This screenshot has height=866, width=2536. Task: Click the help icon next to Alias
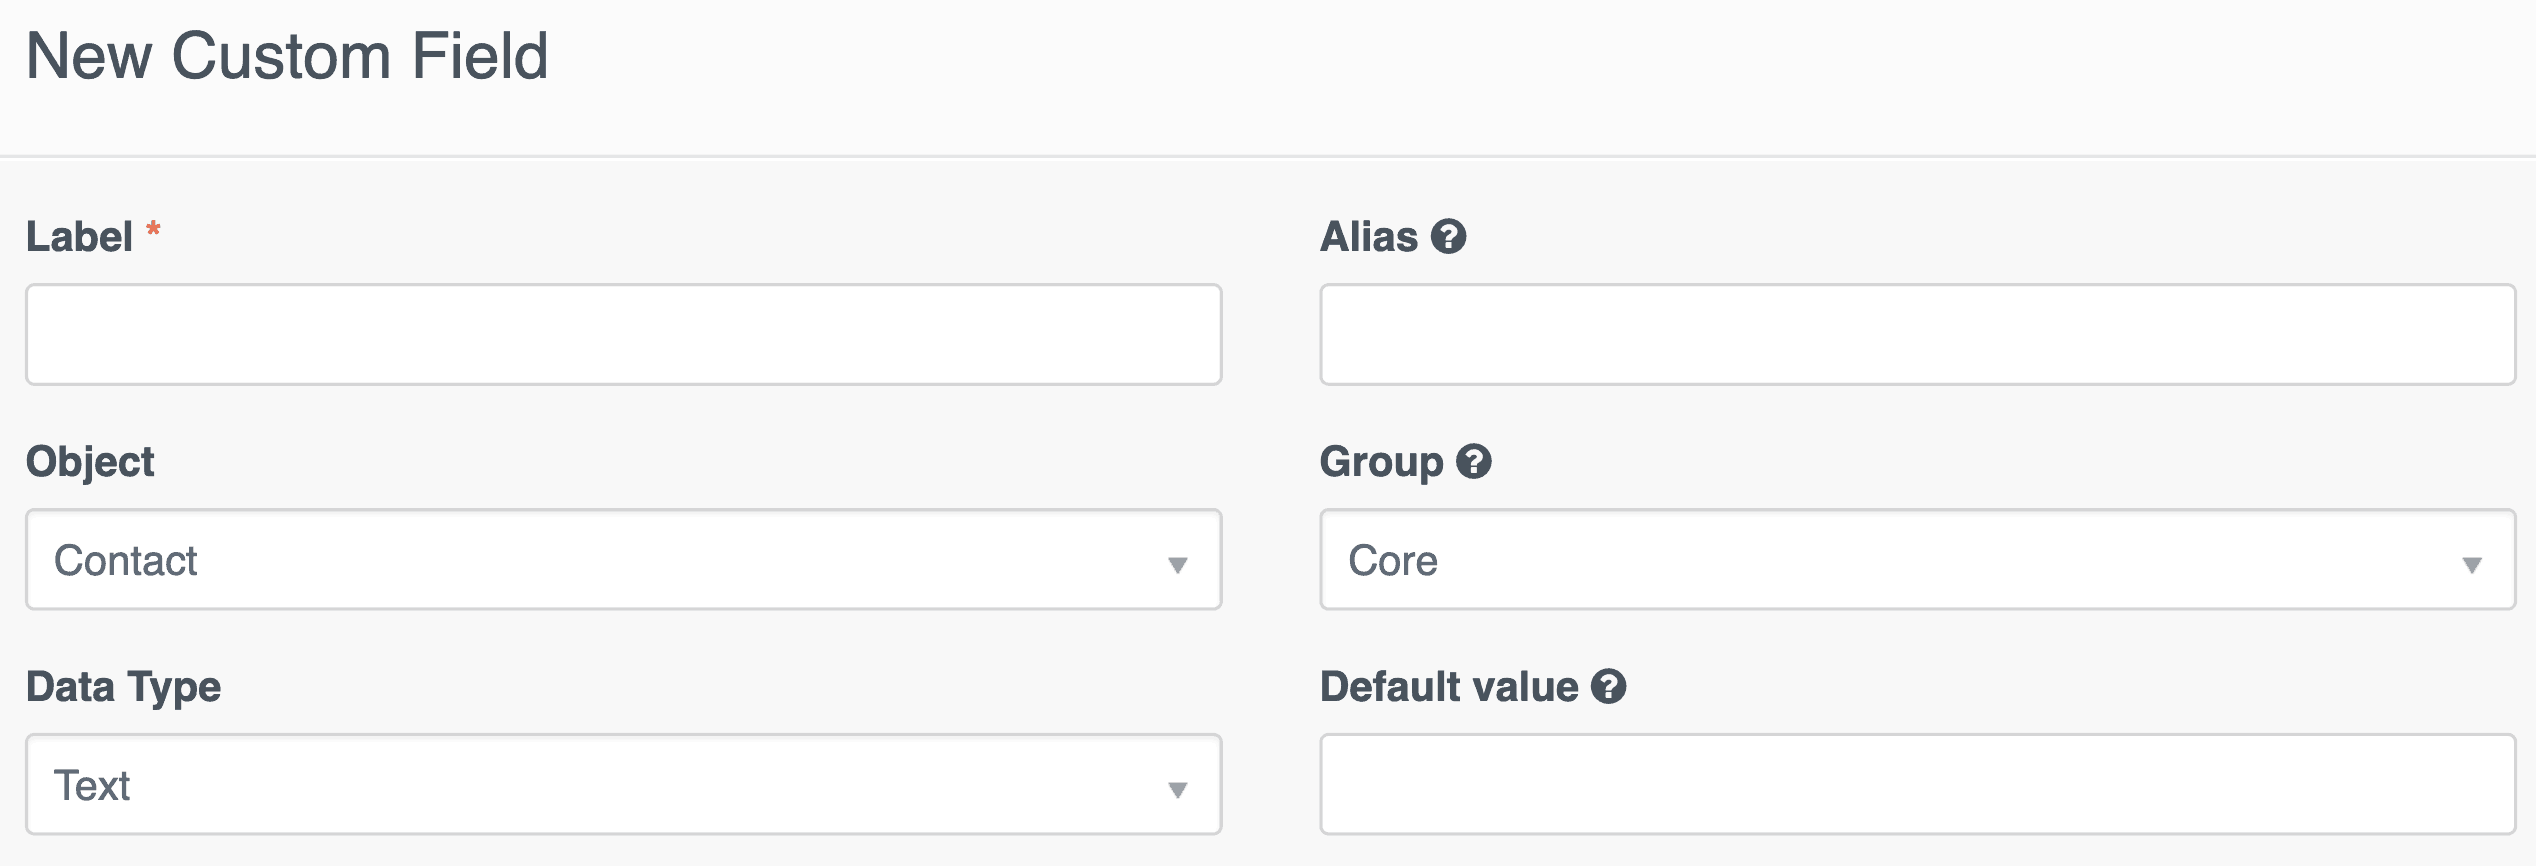pos(1448,237)
